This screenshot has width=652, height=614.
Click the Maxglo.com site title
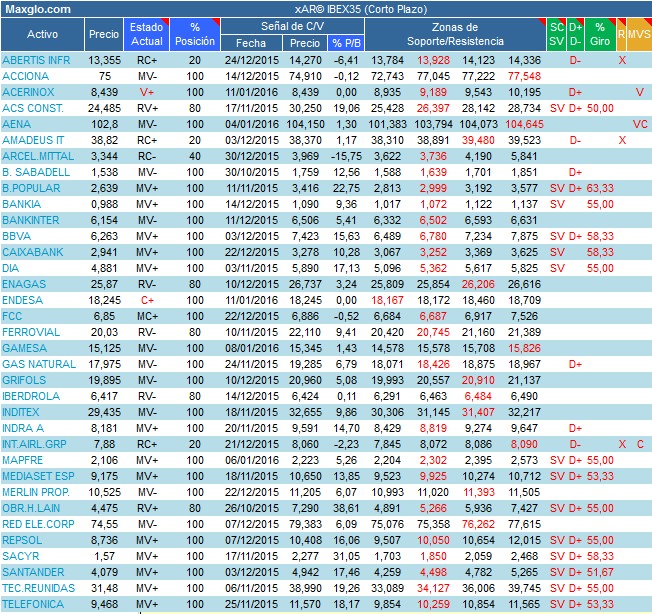37,8
